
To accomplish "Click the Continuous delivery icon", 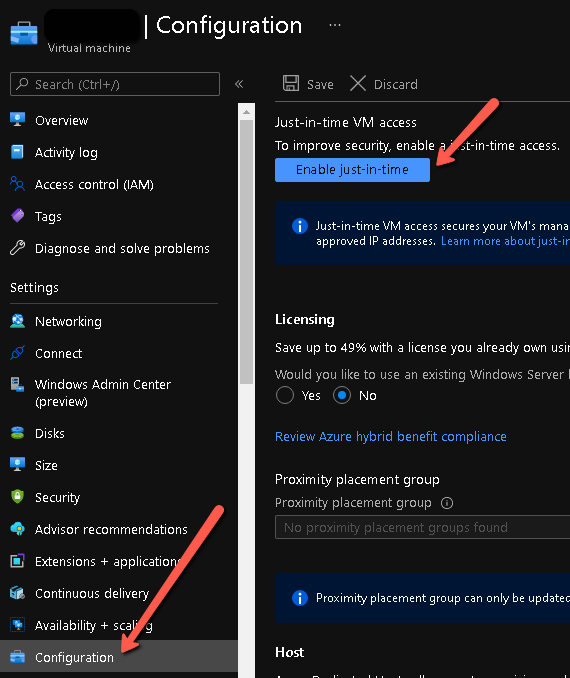I will click(x=17, y=593).
